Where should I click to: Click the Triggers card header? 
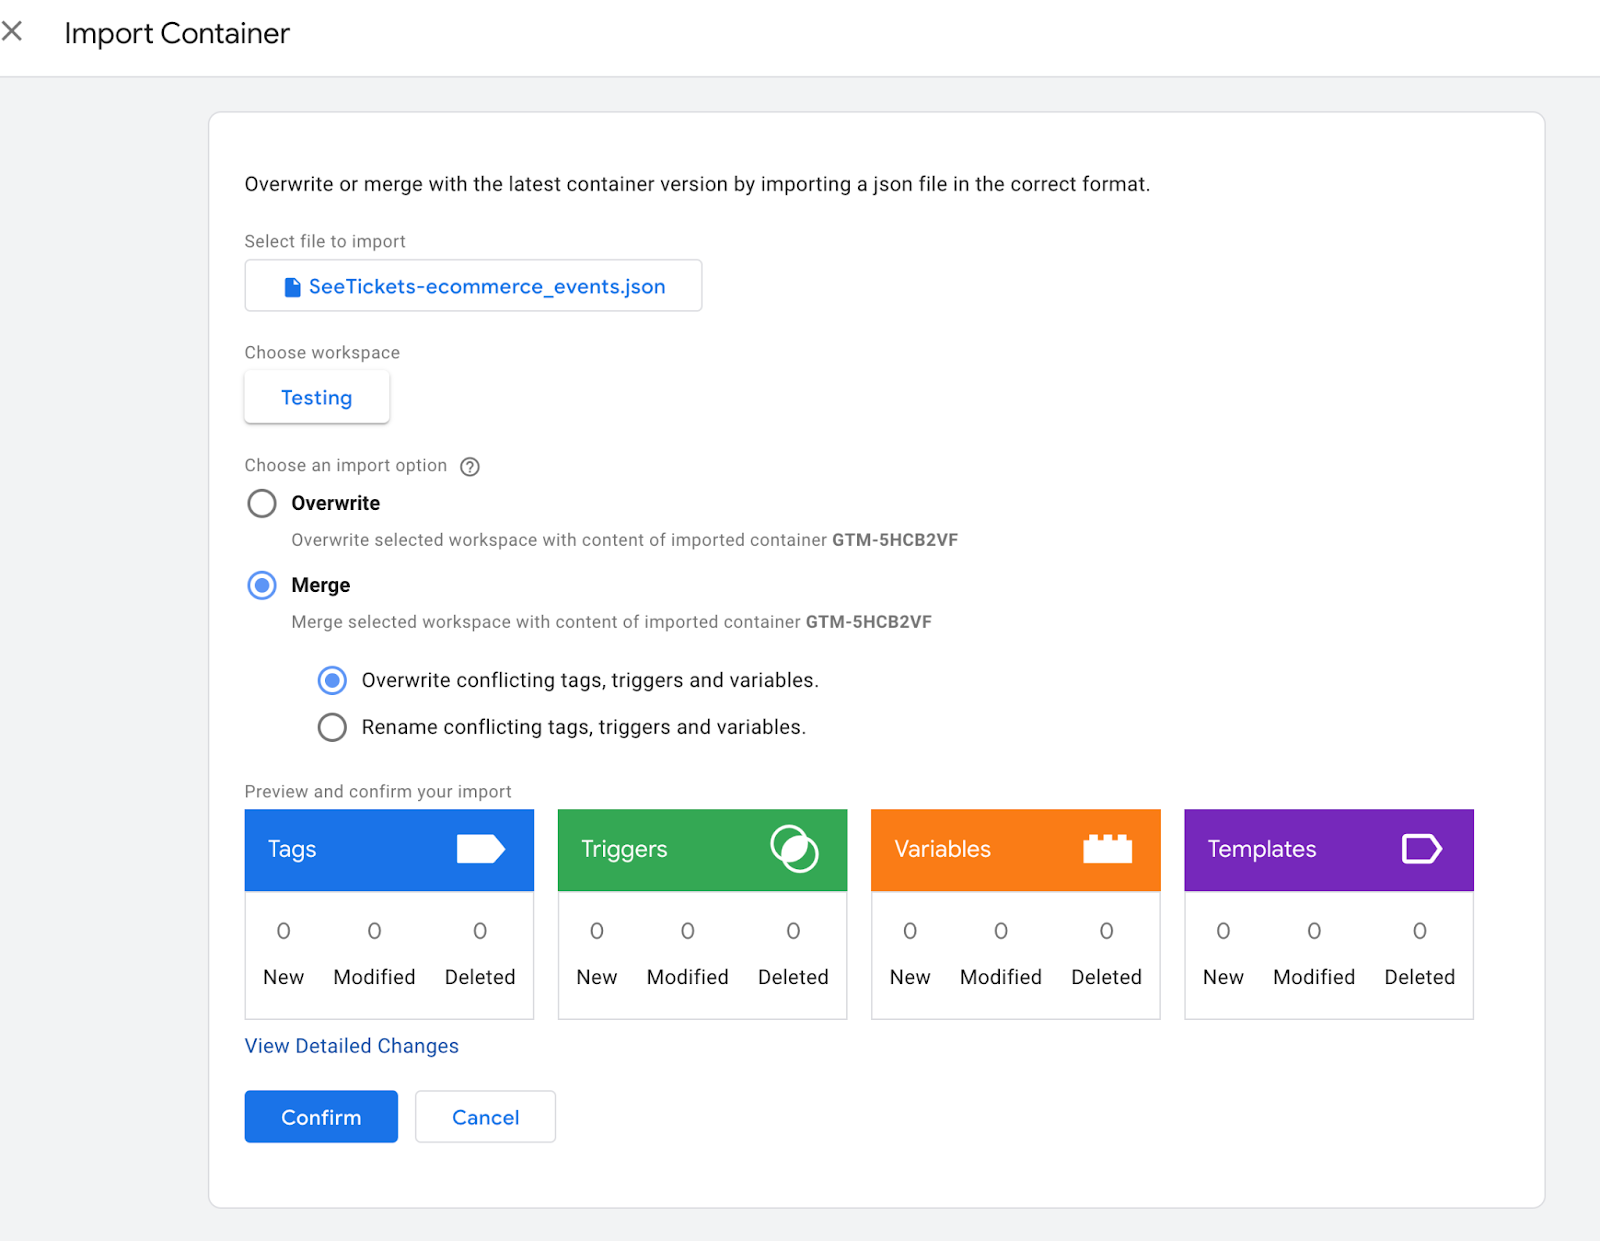click(x=702, y=850)
